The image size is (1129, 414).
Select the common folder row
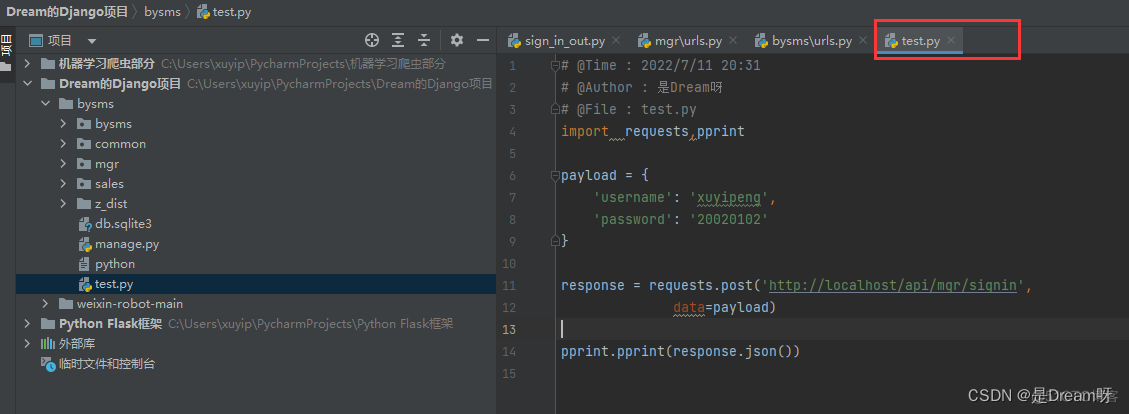coord(256,144)
